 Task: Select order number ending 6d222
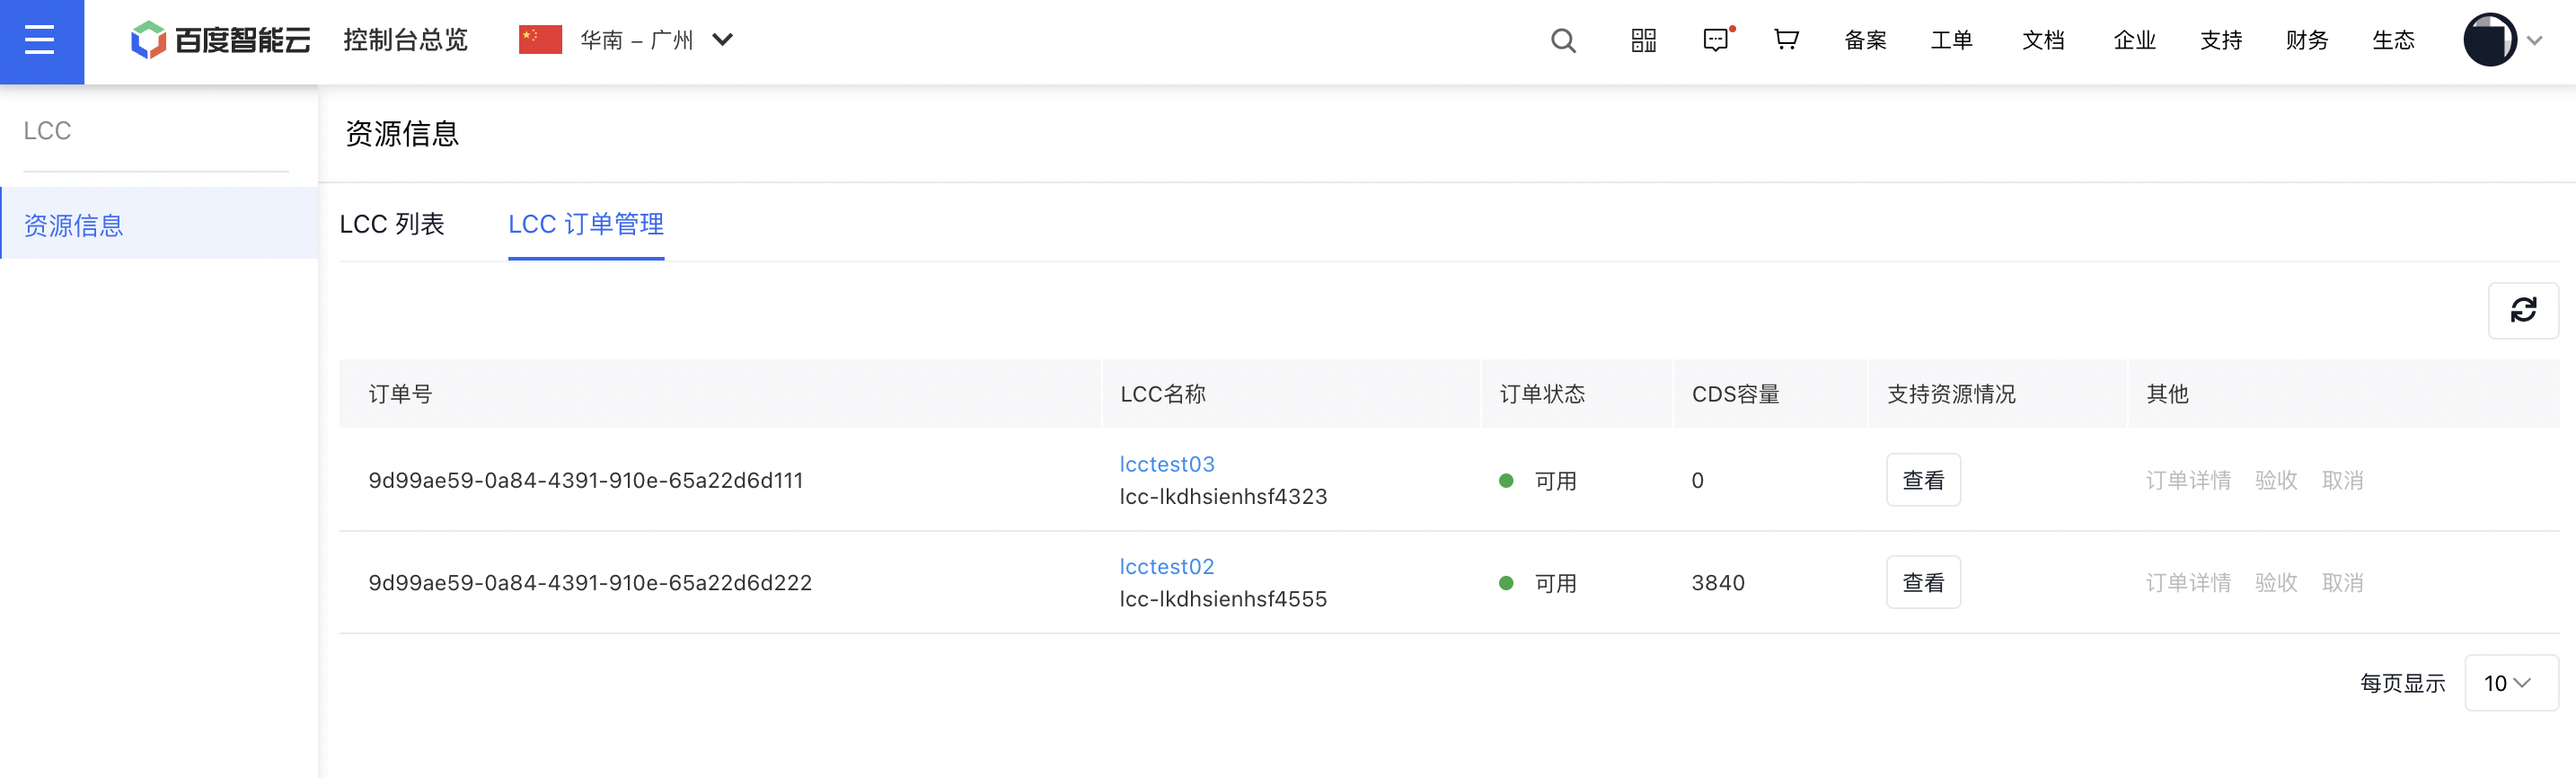pyautogui.click(x=590, y=582)
